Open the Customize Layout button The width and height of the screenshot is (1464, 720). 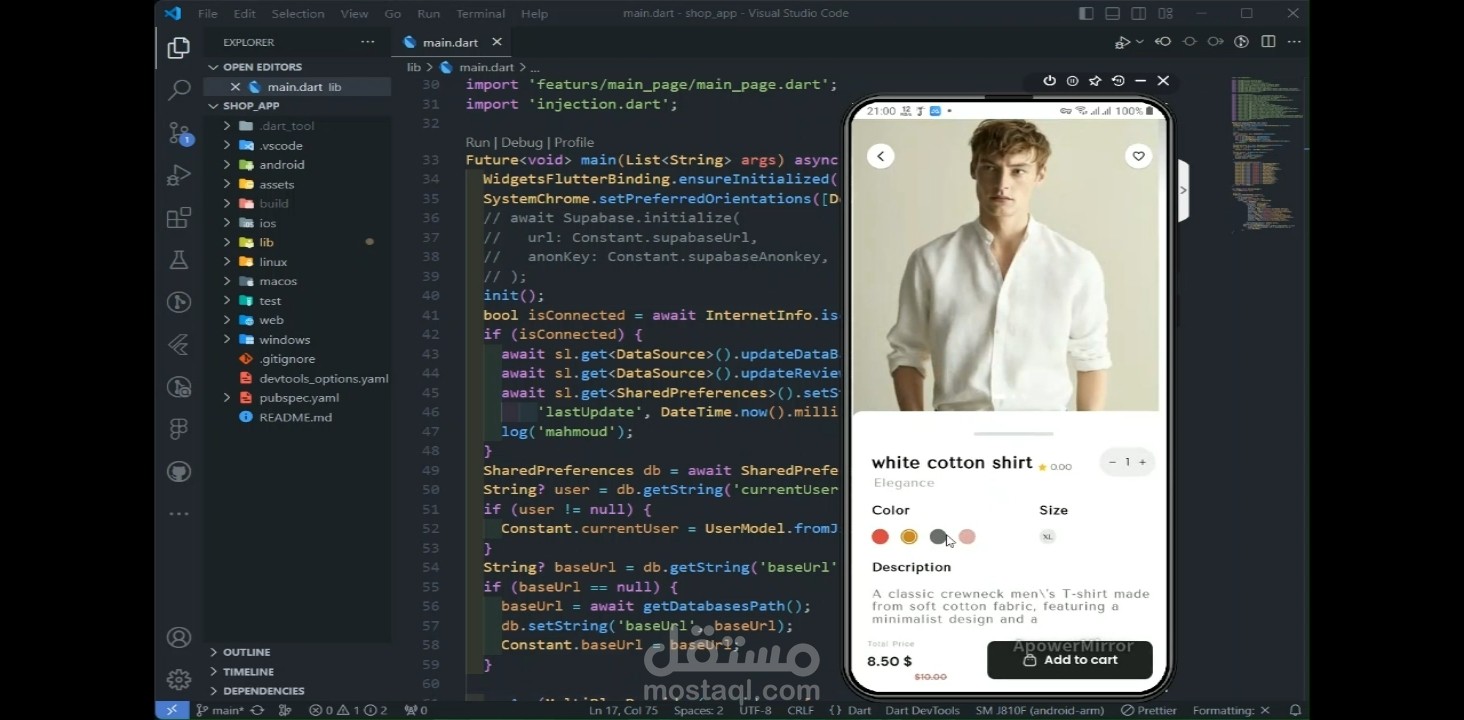pos(1165,13)
